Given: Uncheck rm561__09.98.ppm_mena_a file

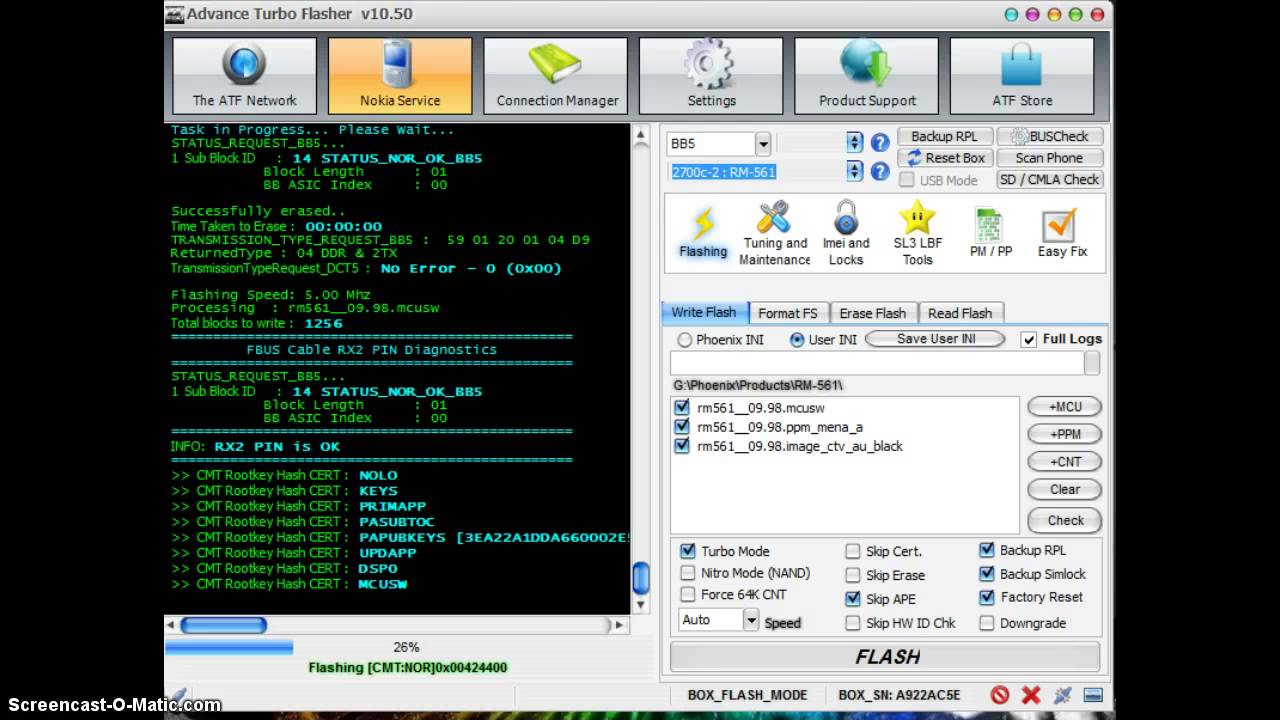Looking at the screenshot, I should coord(682,427).
